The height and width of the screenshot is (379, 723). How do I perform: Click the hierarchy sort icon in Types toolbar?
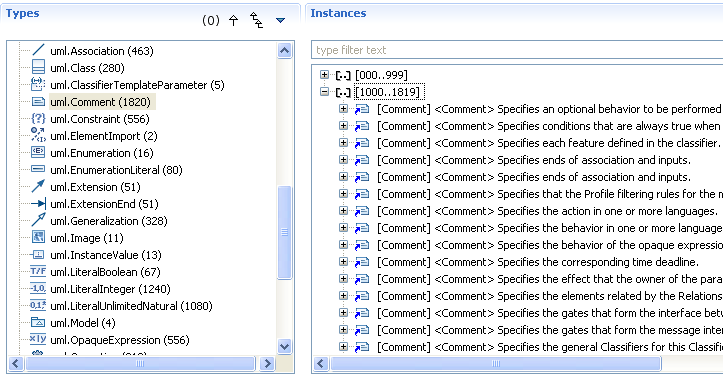pyautogui.click(x=256, y=20)
